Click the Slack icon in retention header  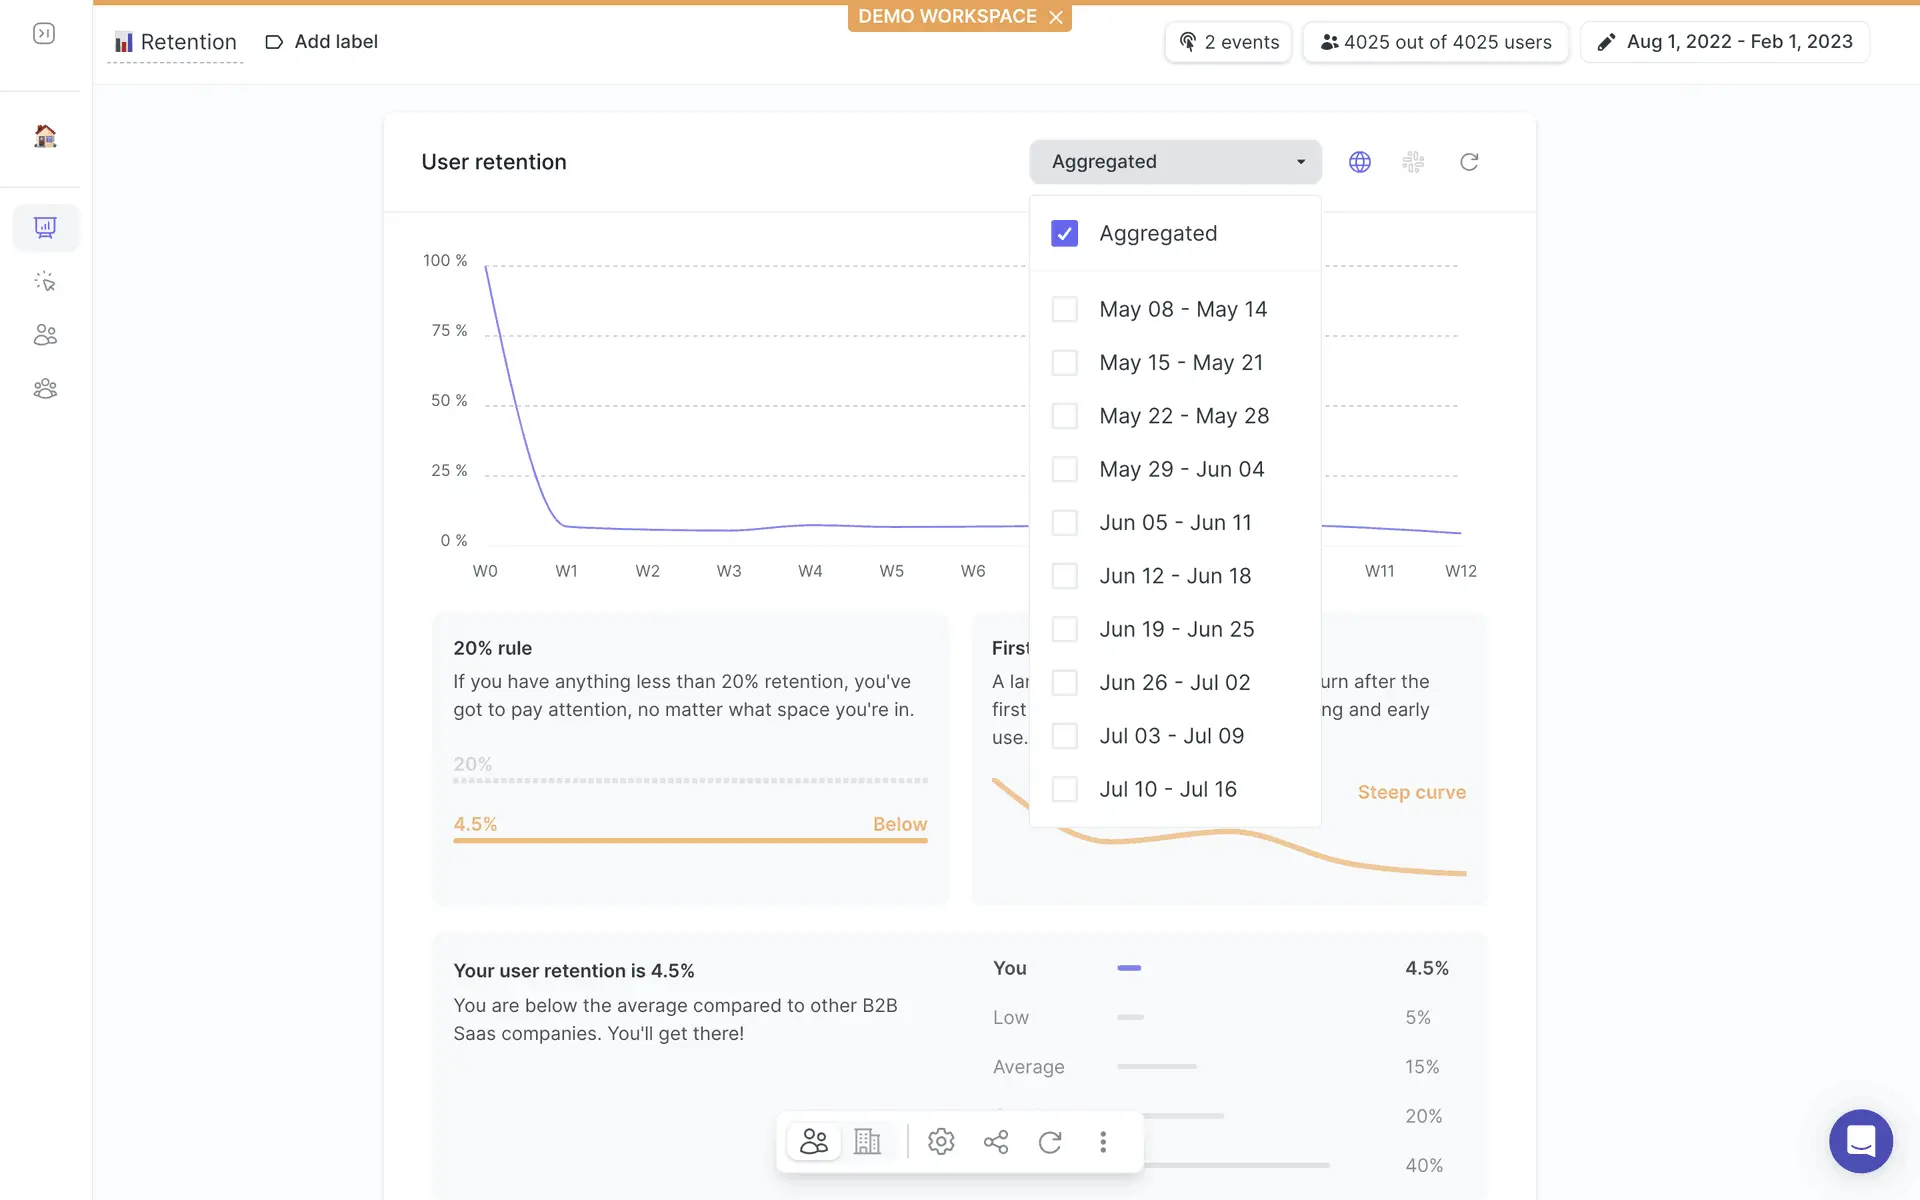point(1413,162)
